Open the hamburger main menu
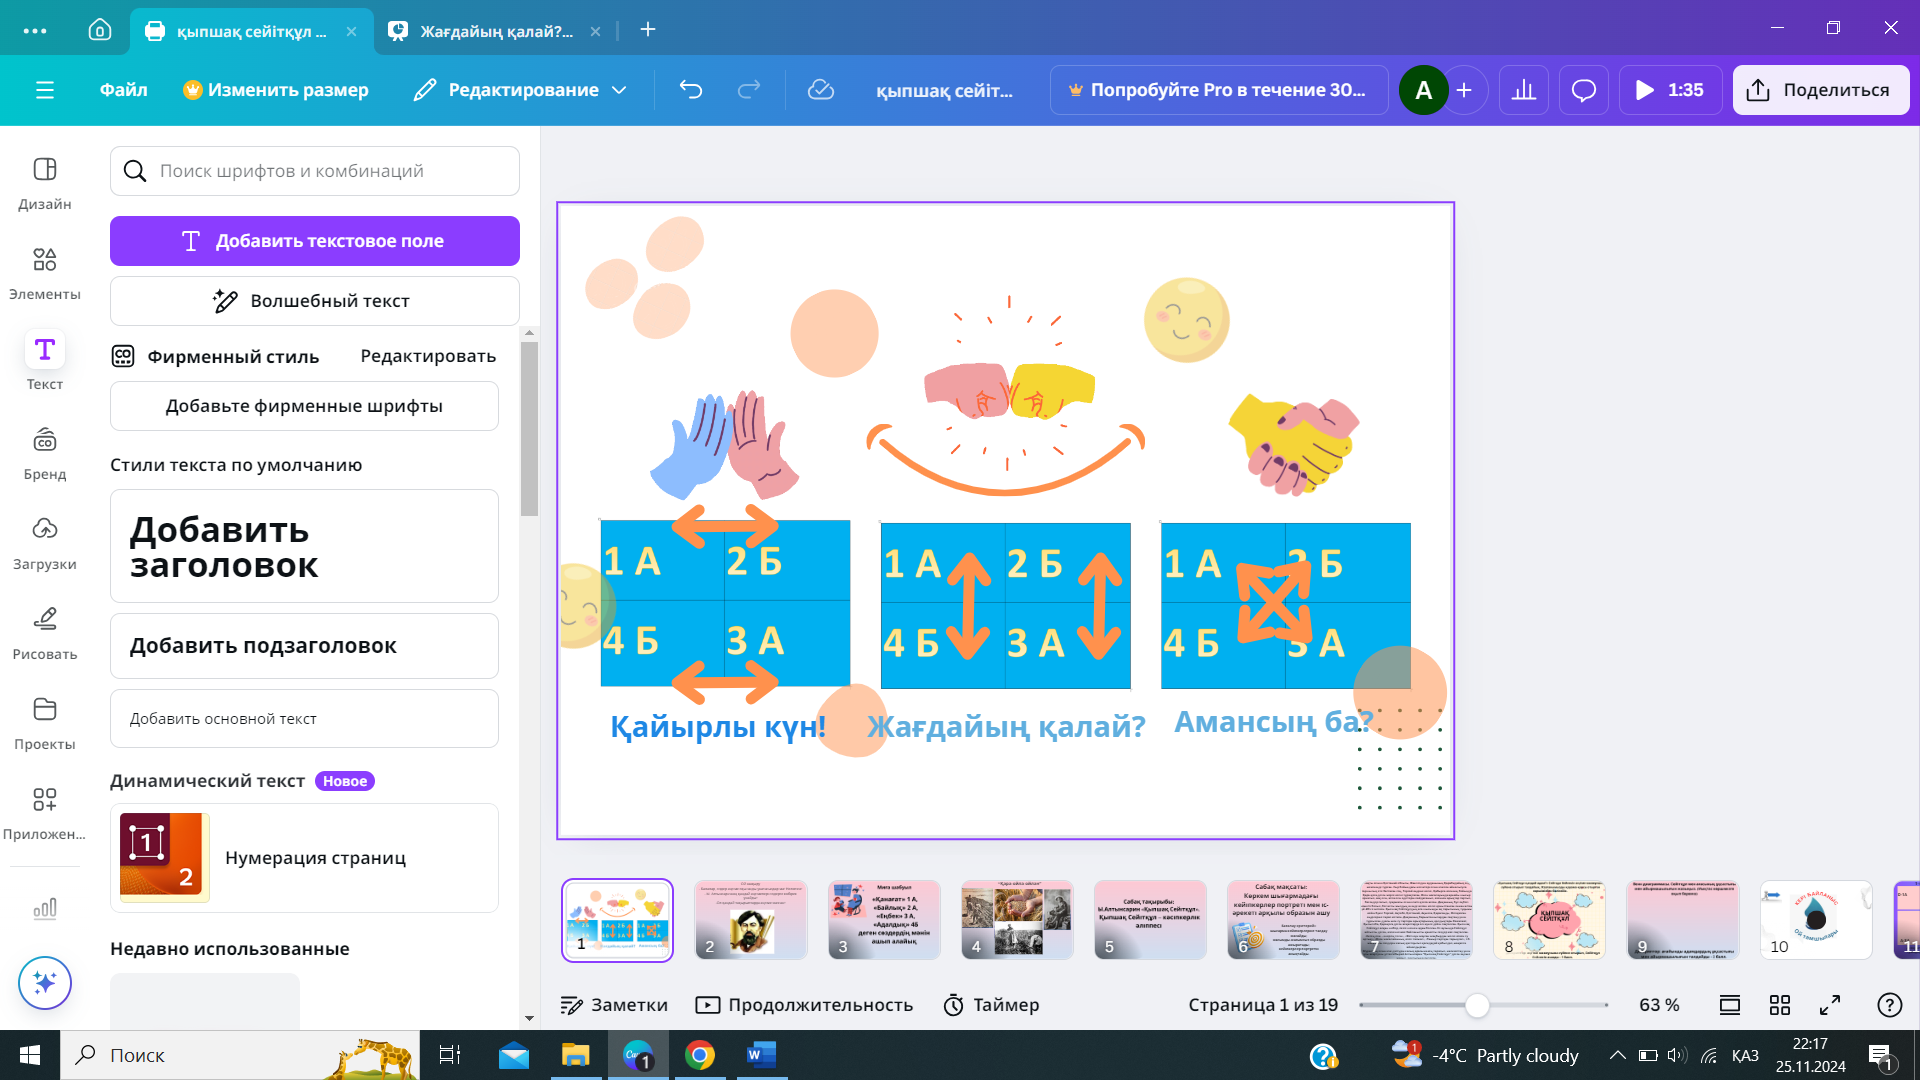1920x1080 pixels. [44, 90]
